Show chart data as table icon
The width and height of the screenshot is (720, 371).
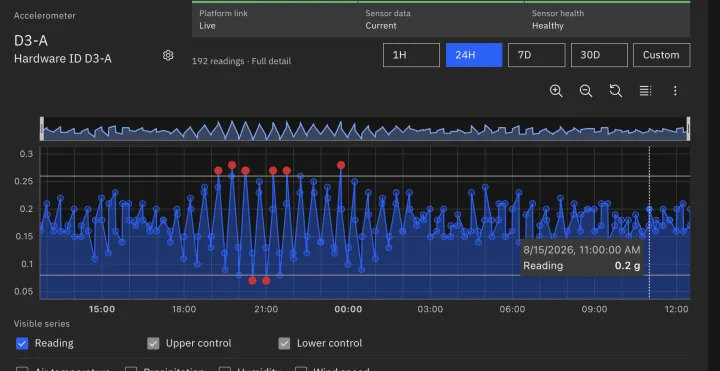tap(646, 91)
